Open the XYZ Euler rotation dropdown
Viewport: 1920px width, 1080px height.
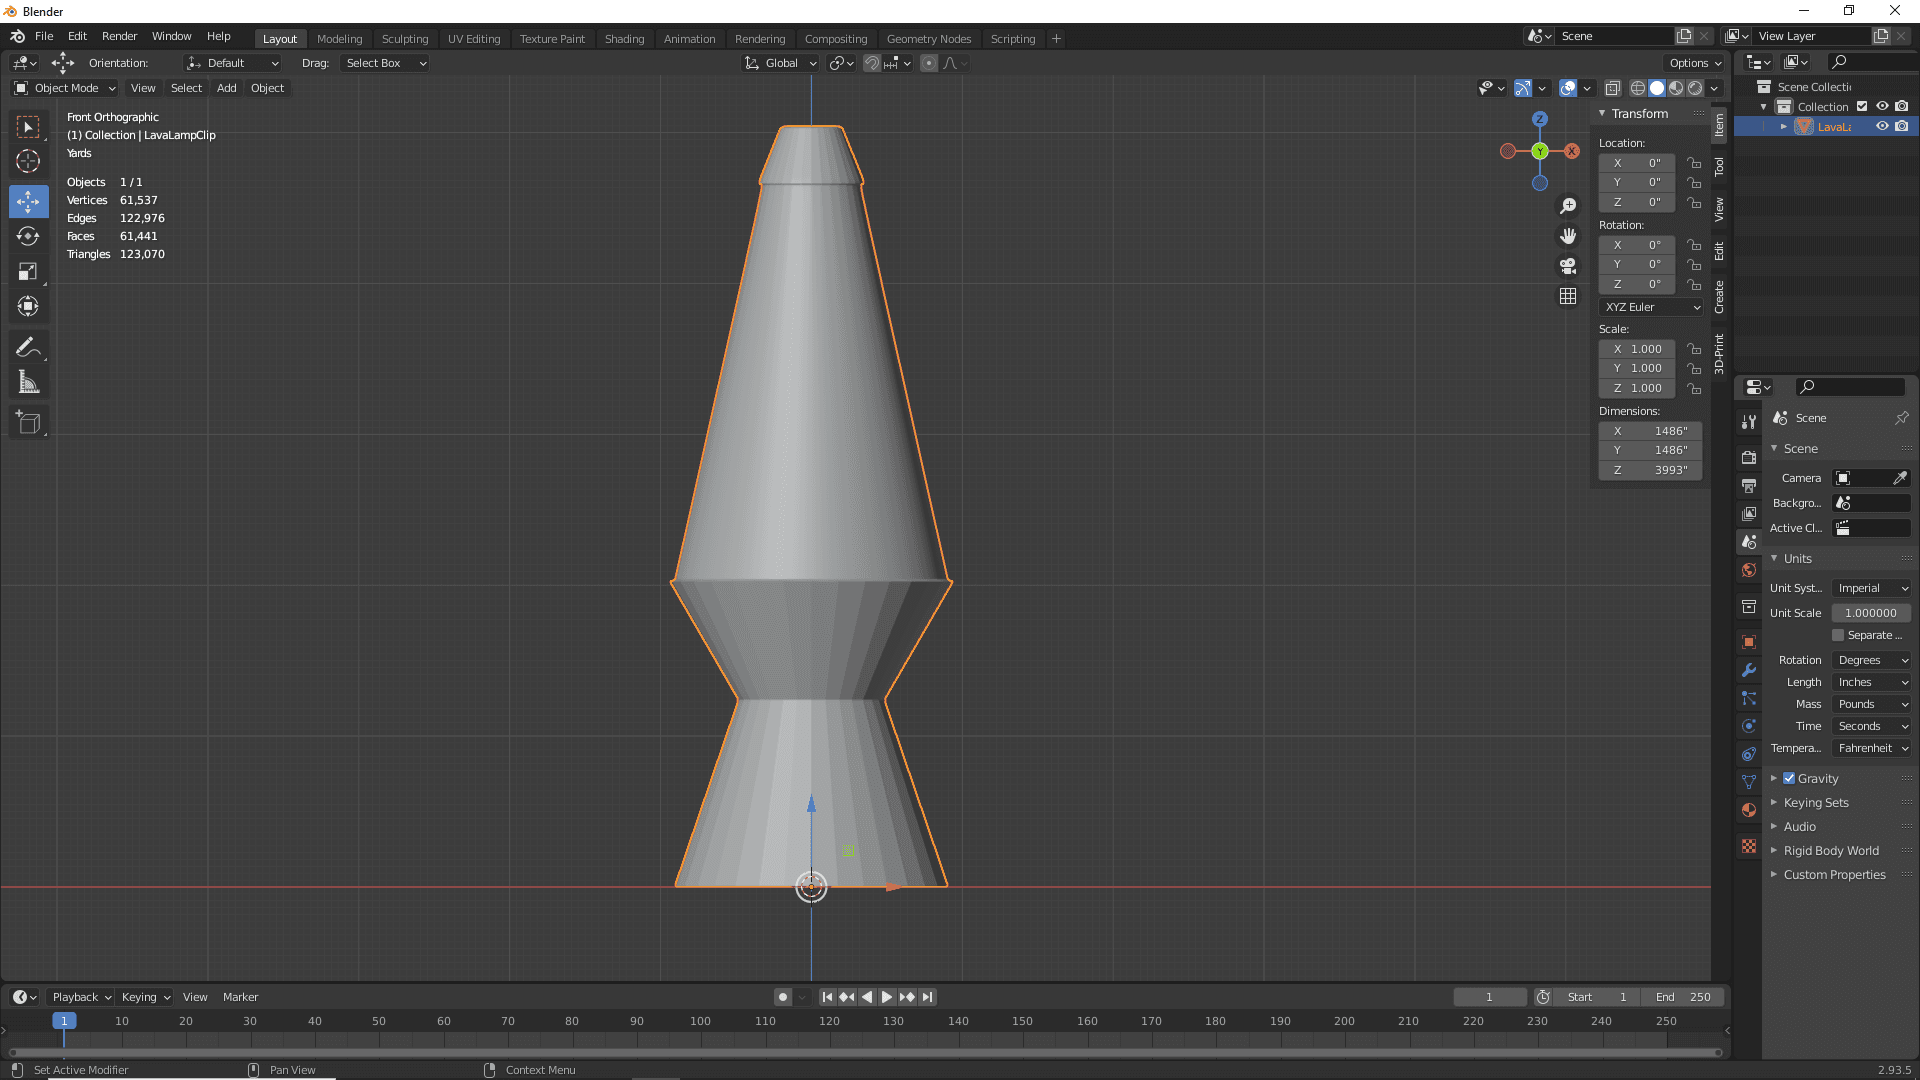click(1652, 306)
